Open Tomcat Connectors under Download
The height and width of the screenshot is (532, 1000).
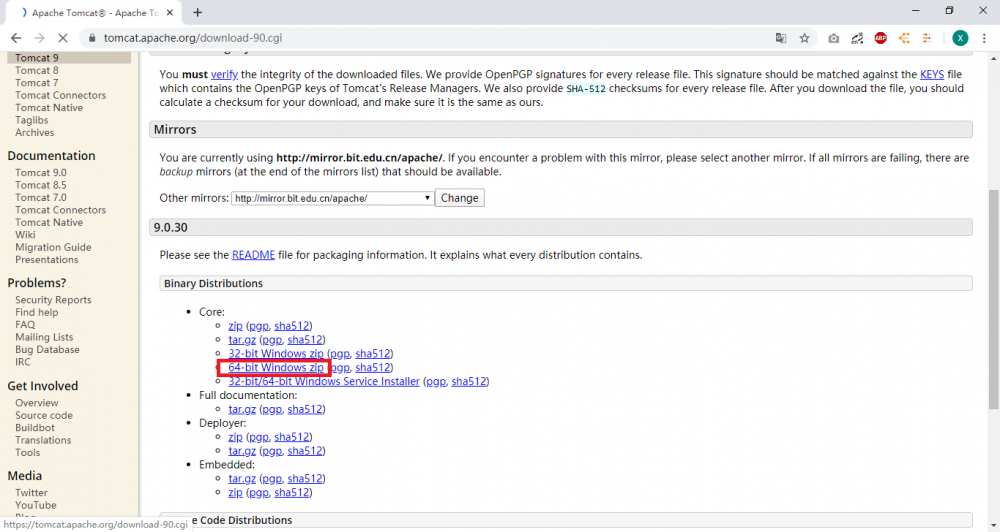tap(61, 96)
